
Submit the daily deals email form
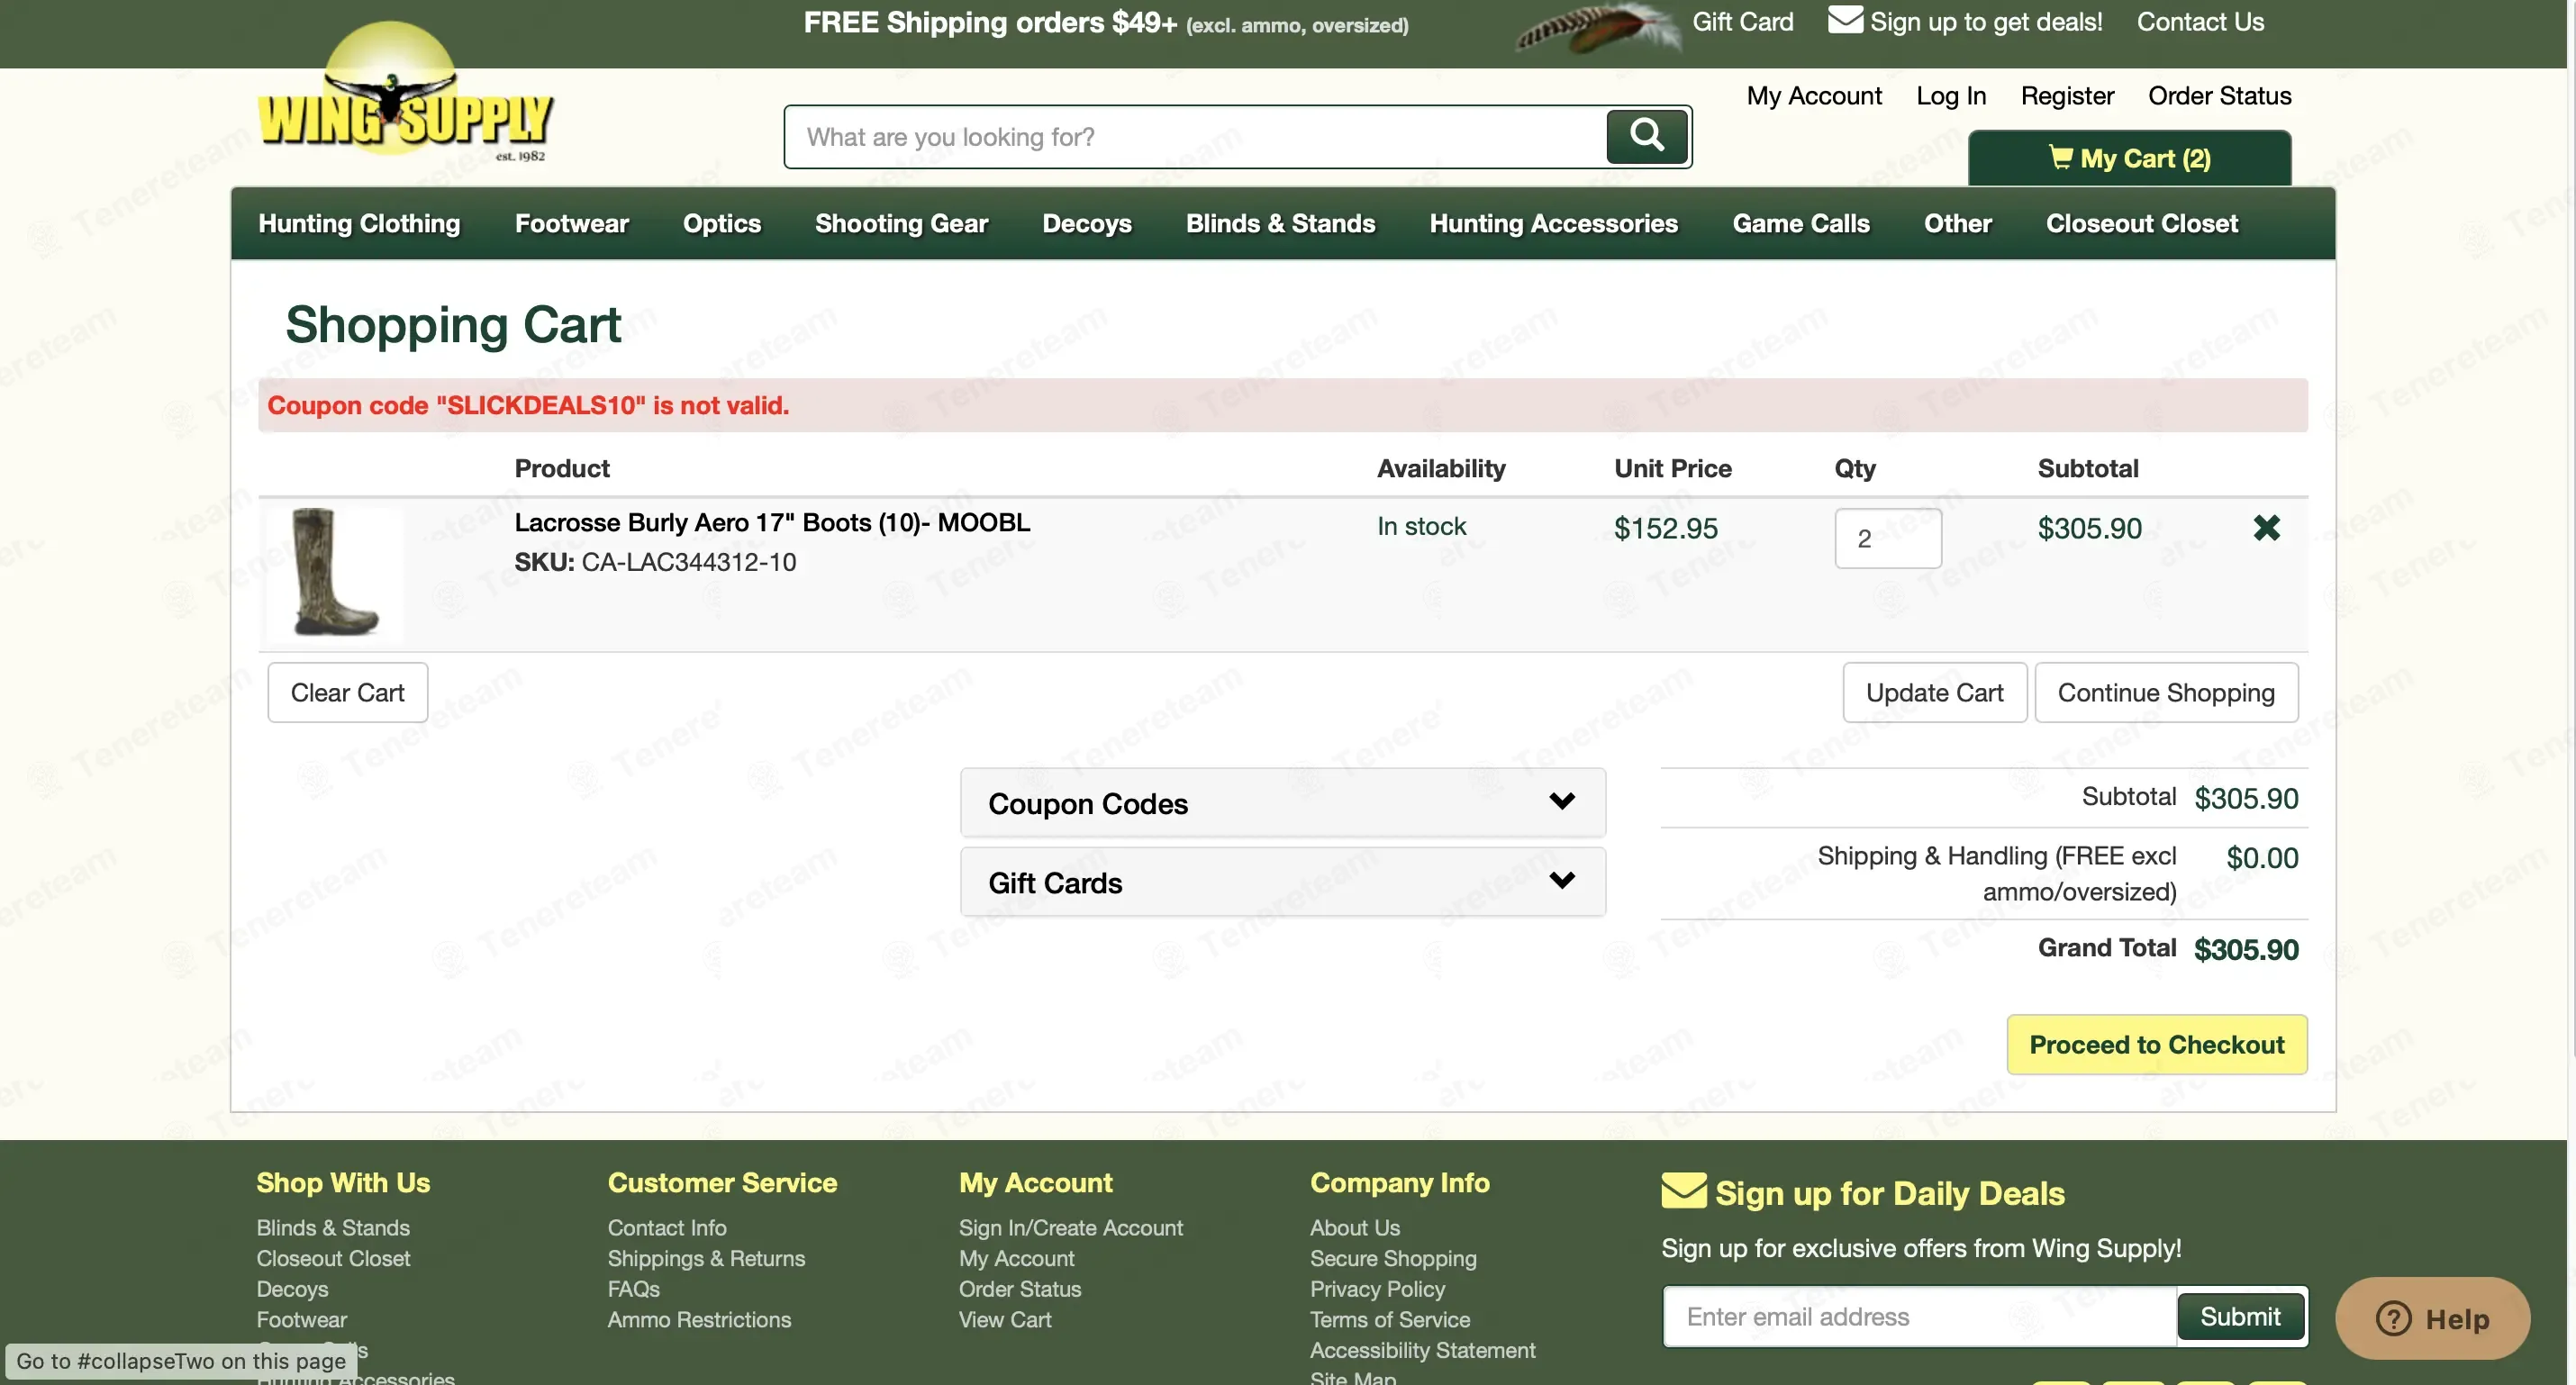(x=2240, y=1316)
